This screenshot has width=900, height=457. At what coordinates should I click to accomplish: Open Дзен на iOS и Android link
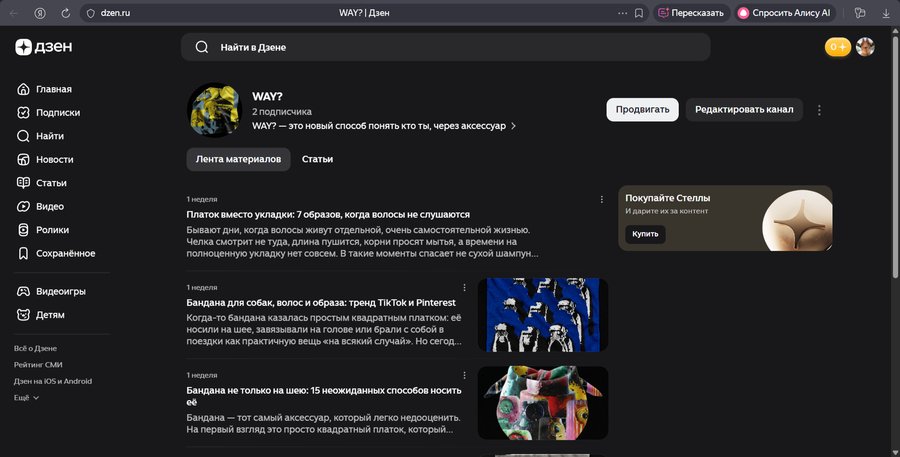point(53,381)
